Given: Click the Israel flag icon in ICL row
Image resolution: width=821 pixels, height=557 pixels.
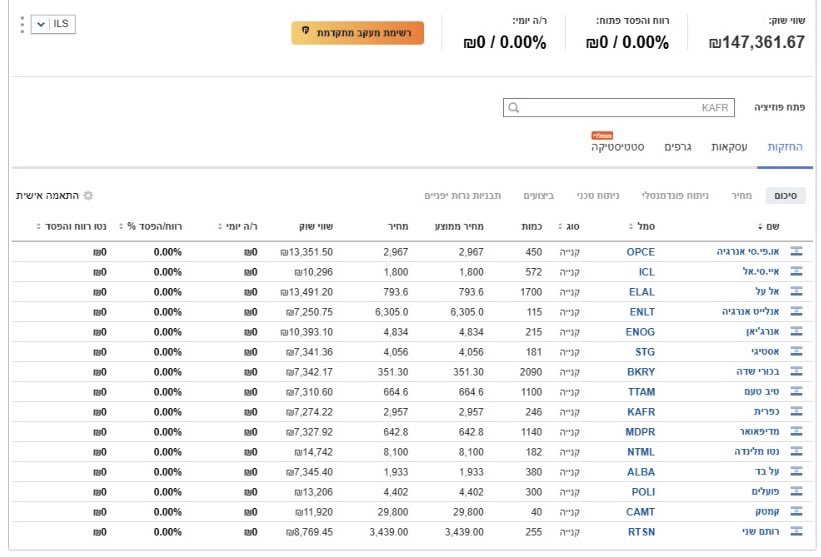Looking at the screenshot, I should tap(796, 272).
